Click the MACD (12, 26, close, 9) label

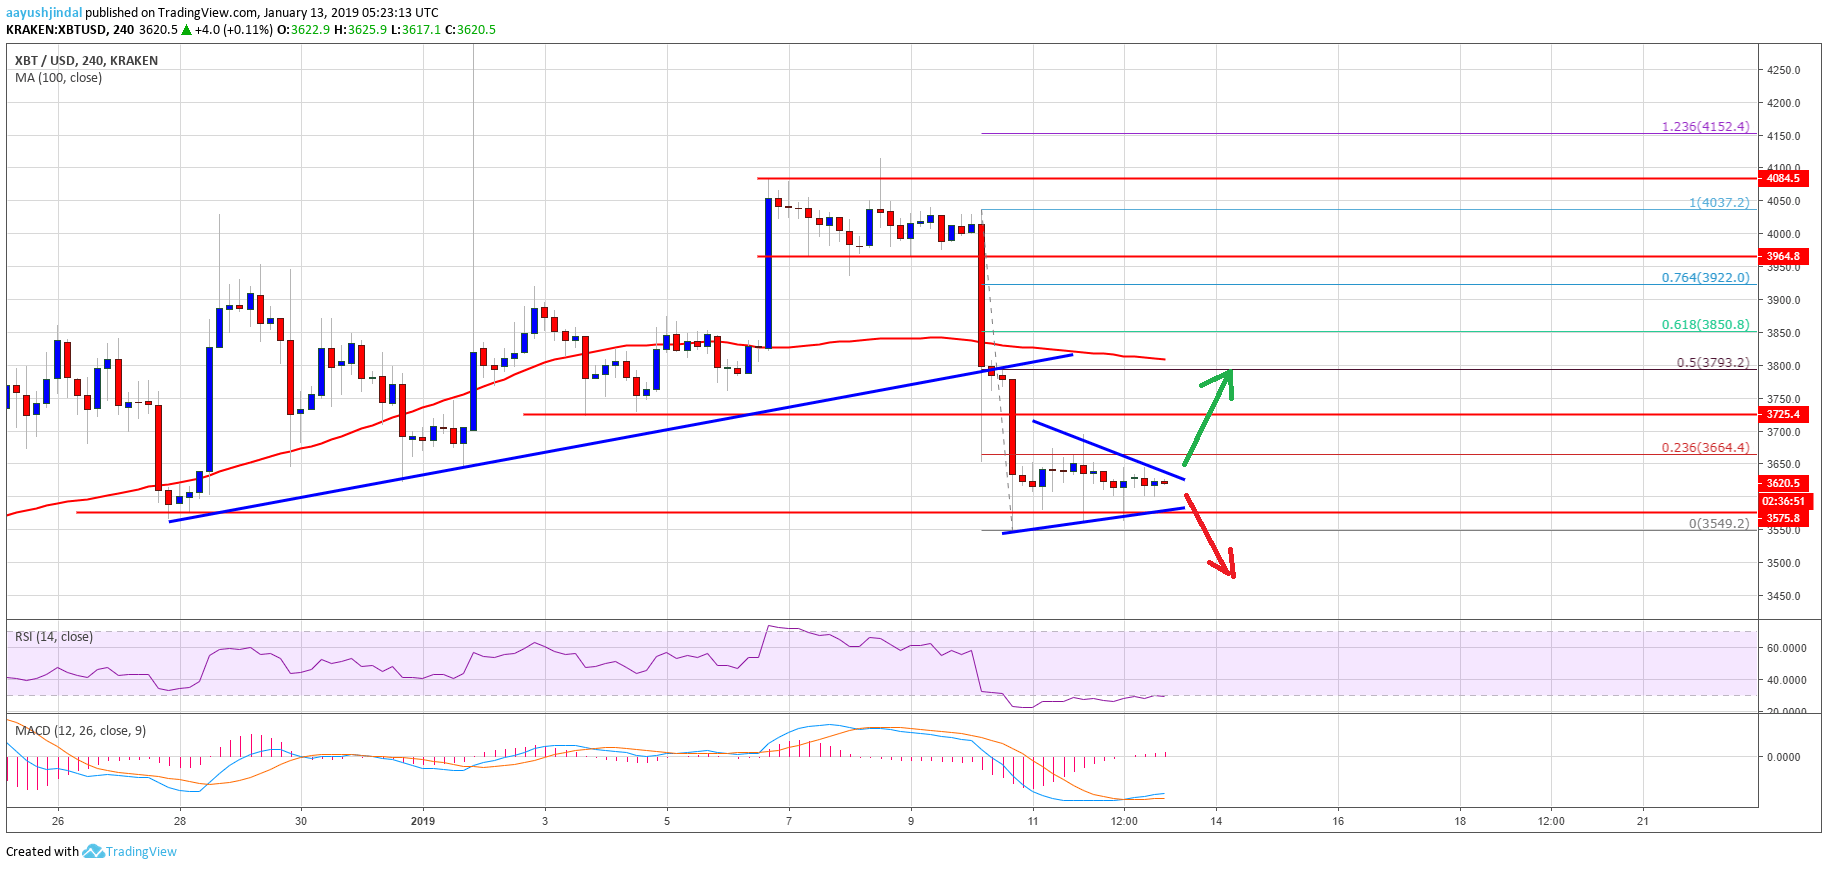point(80,731)
